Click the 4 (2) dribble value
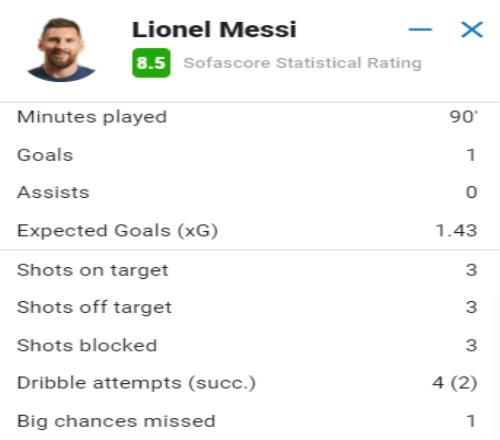 point(455,383)
